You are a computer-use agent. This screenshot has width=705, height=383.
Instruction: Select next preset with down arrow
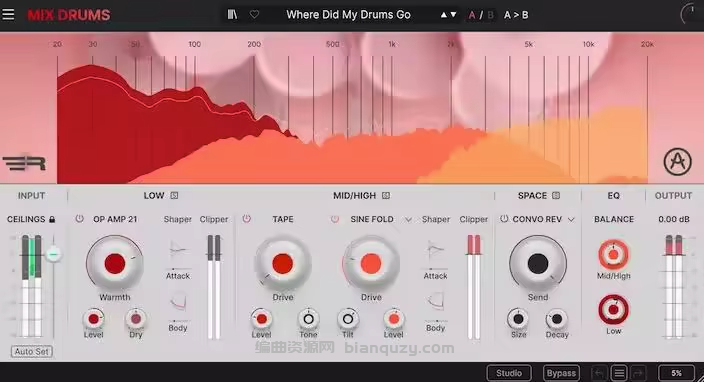tap(454, 15)
